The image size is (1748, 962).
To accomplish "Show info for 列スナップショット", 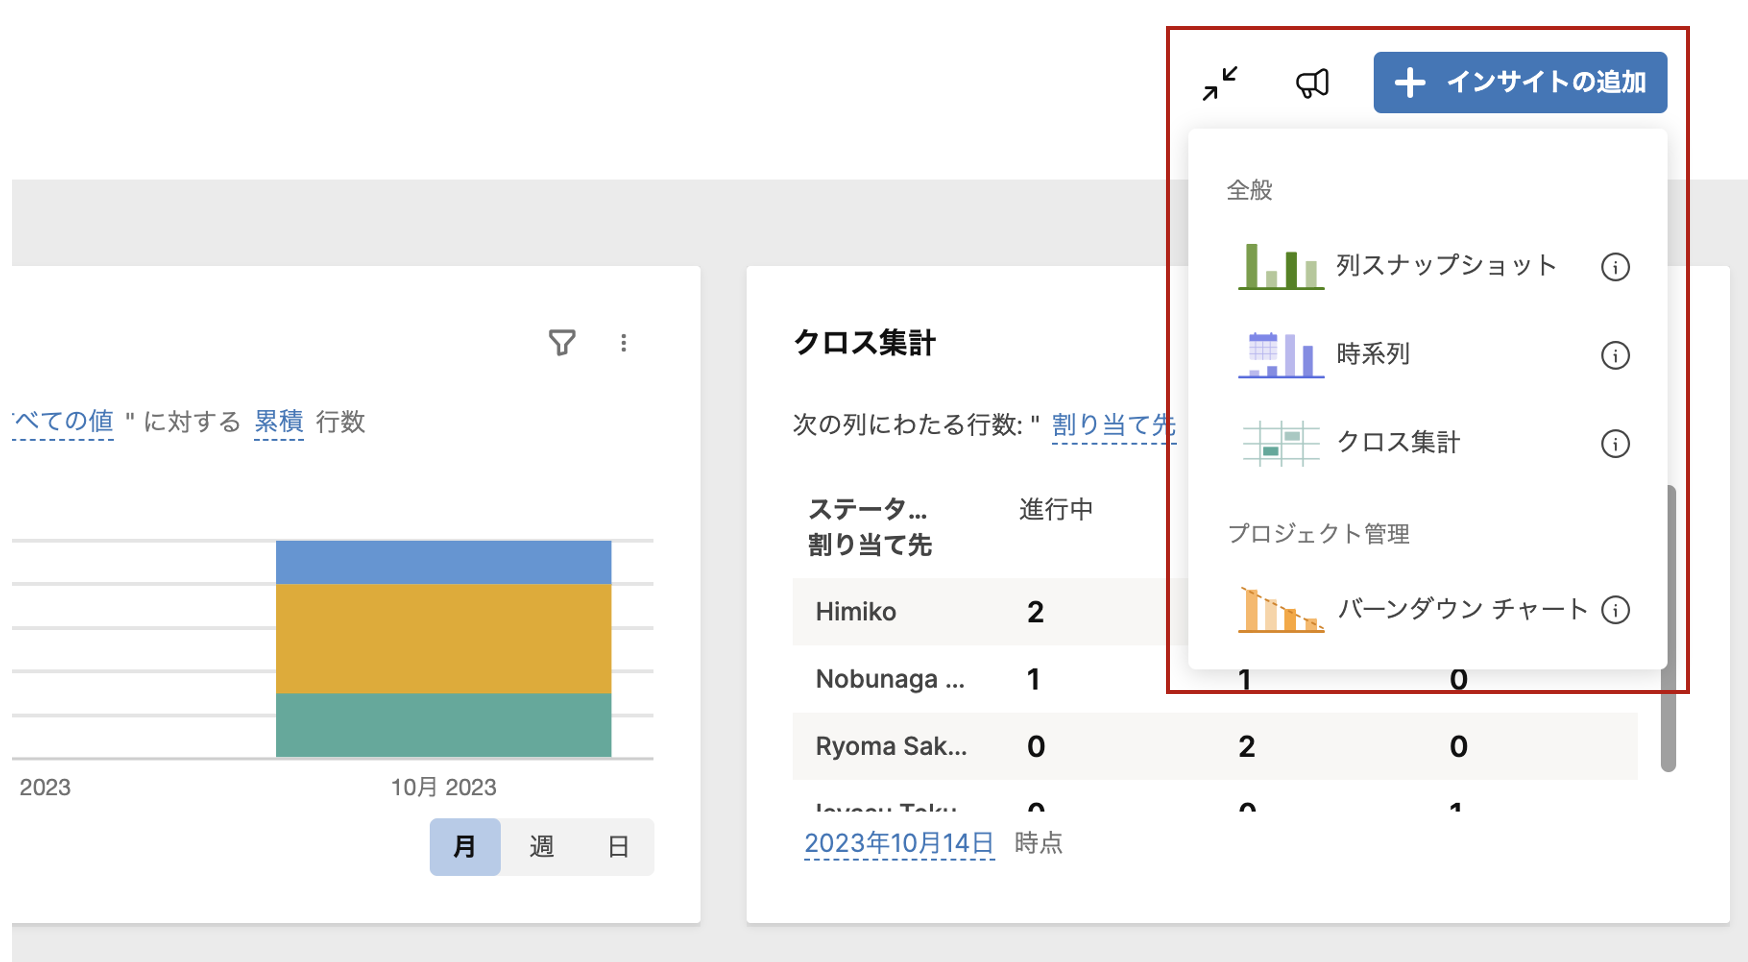I will pos(1615,267).
